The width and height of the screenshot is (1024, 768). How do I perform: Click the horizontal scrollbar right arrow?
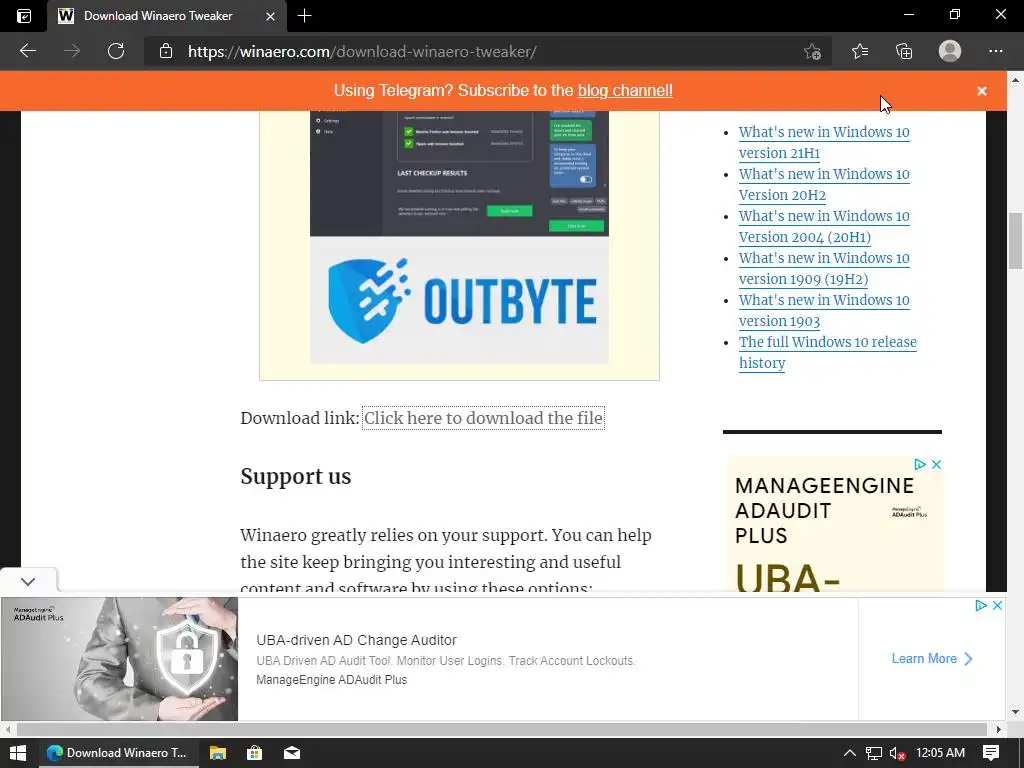pyautogui.click(x=999, y=729)
